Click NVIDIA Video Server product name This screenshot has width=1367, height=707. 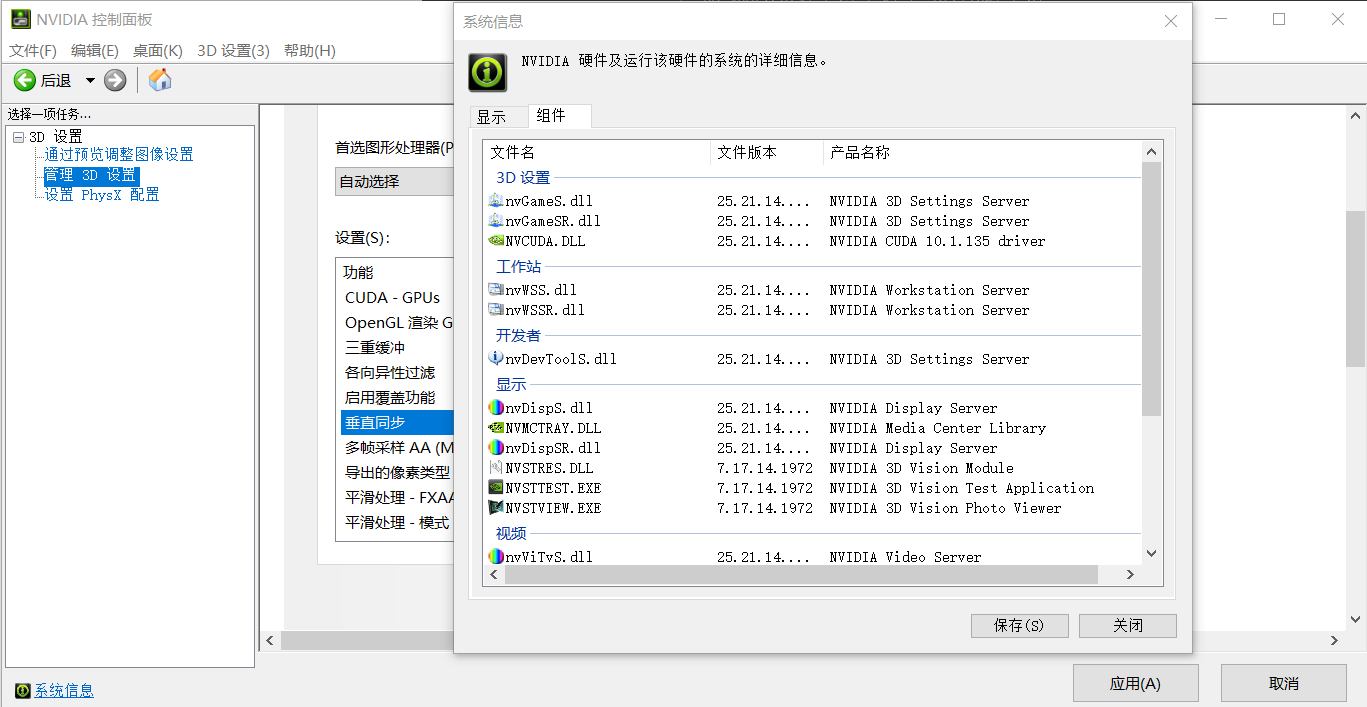[x=905, y=557]
